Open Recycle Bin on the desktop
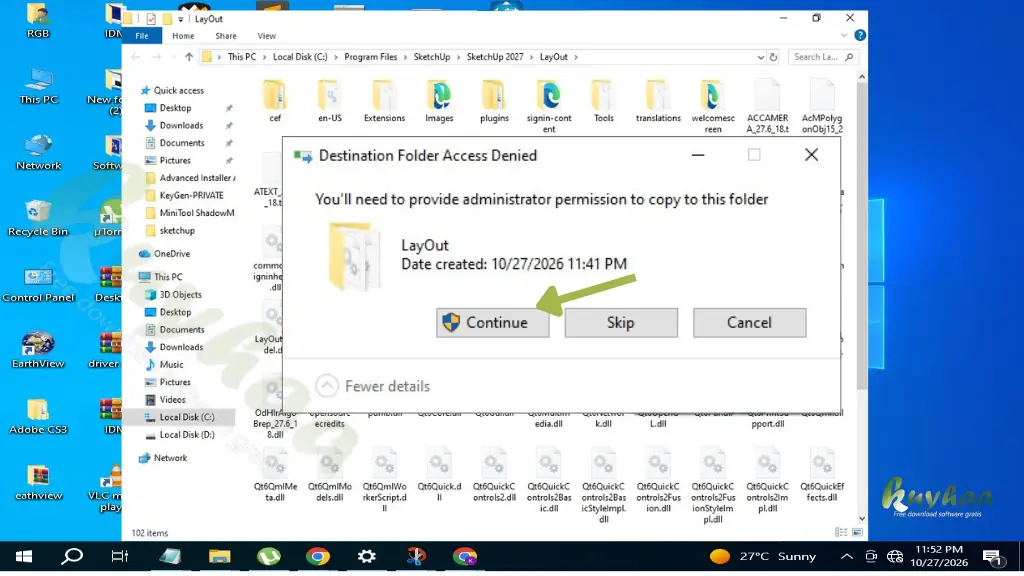 (38, 219)
